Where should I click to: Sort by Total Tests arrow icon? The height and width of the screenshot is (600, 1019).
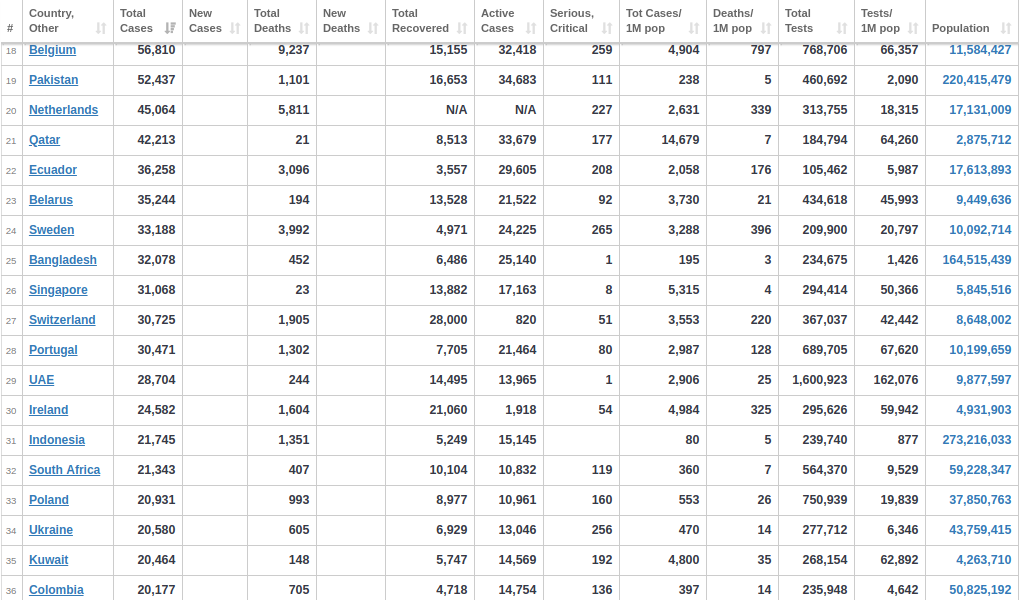(842, 28)
